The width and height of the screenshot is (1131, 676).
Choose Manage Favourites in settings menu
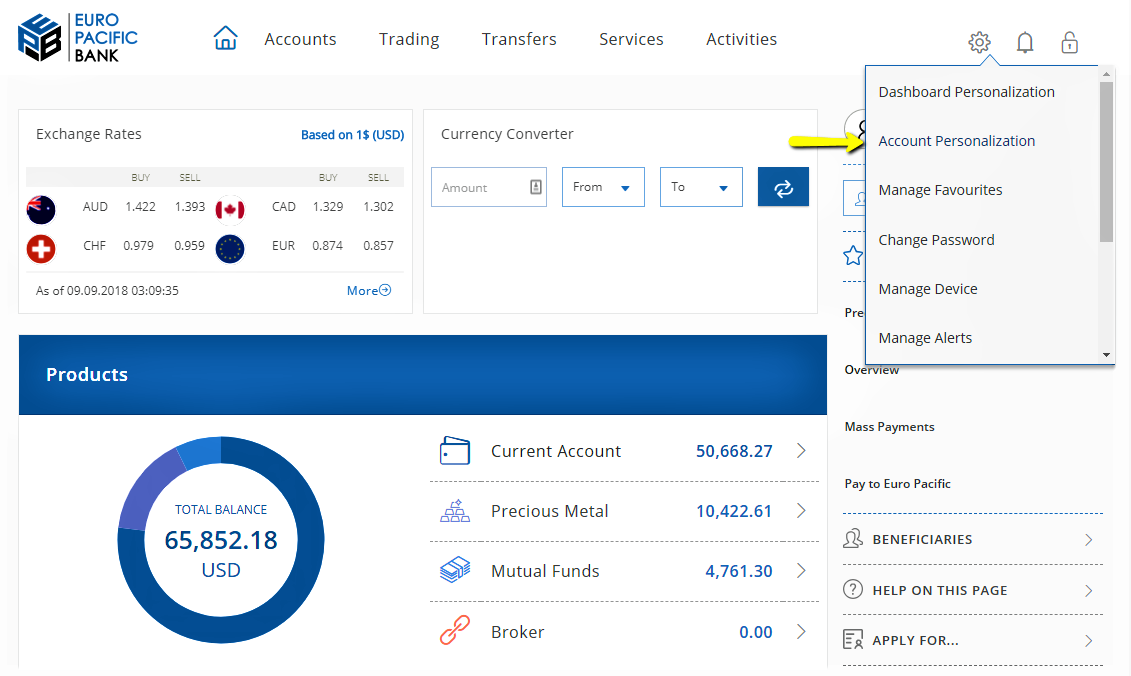click(940, 190)
